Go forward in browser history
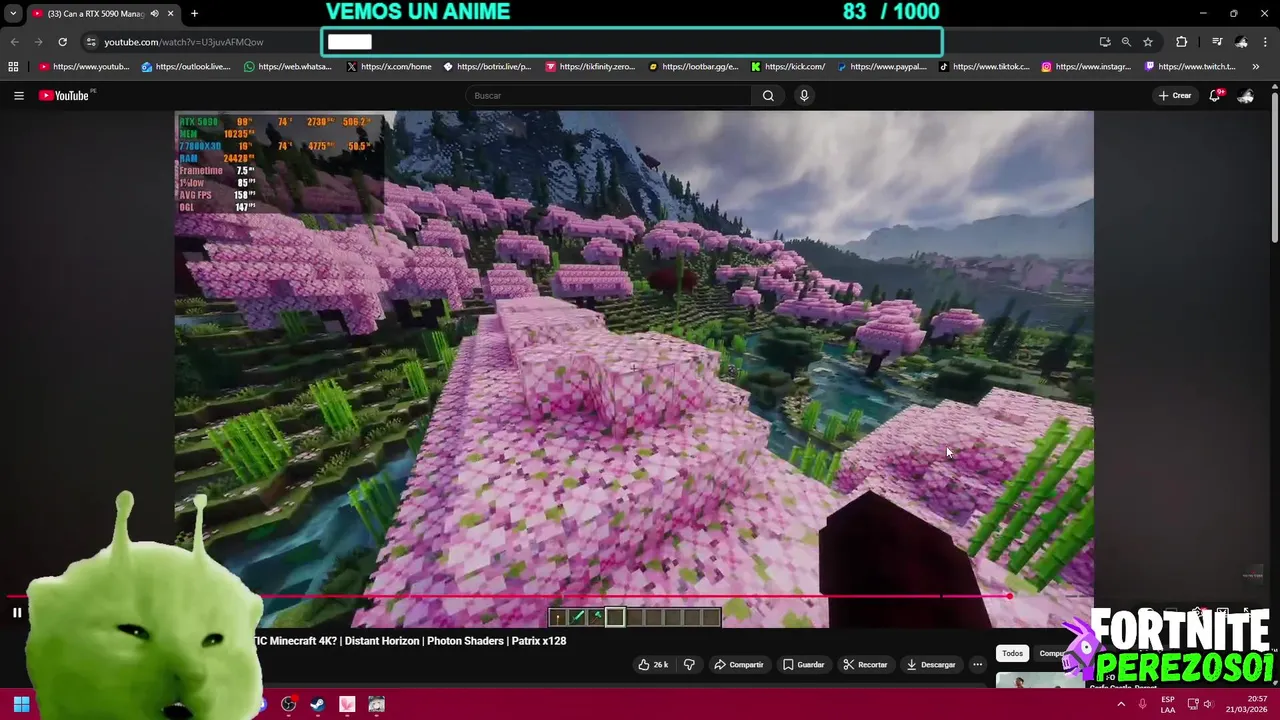The height and width of the screenshot is (720, 1280). tap(38, 42)
